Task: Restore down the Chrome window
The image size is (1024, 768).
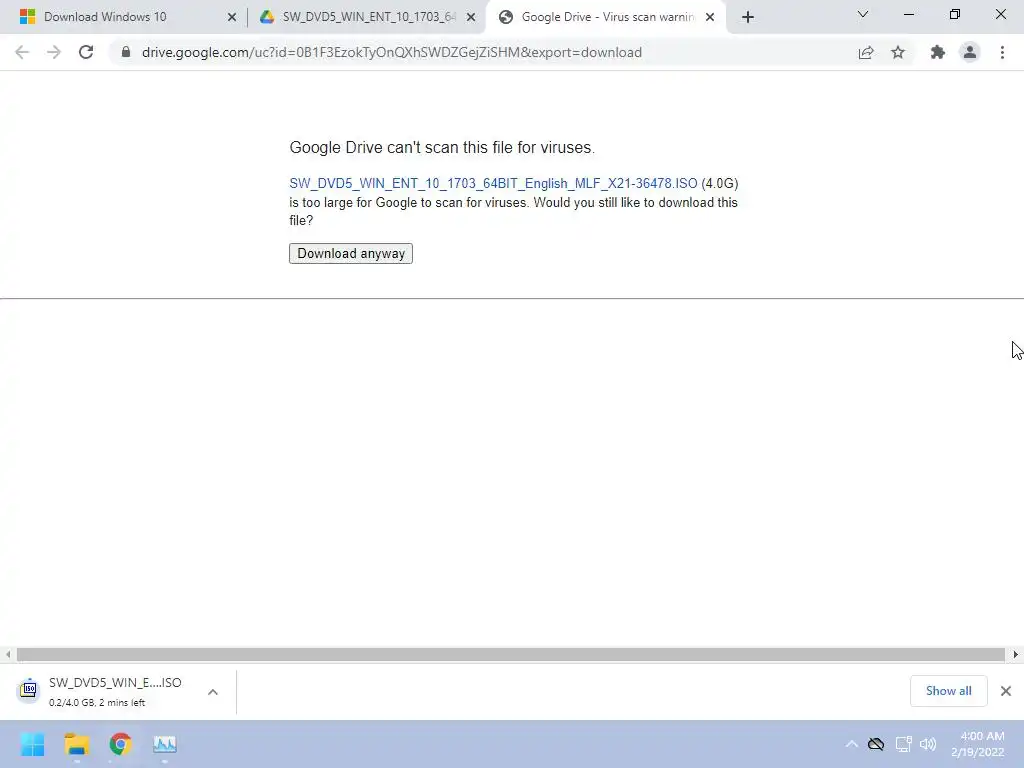Action: coord(955,14)
